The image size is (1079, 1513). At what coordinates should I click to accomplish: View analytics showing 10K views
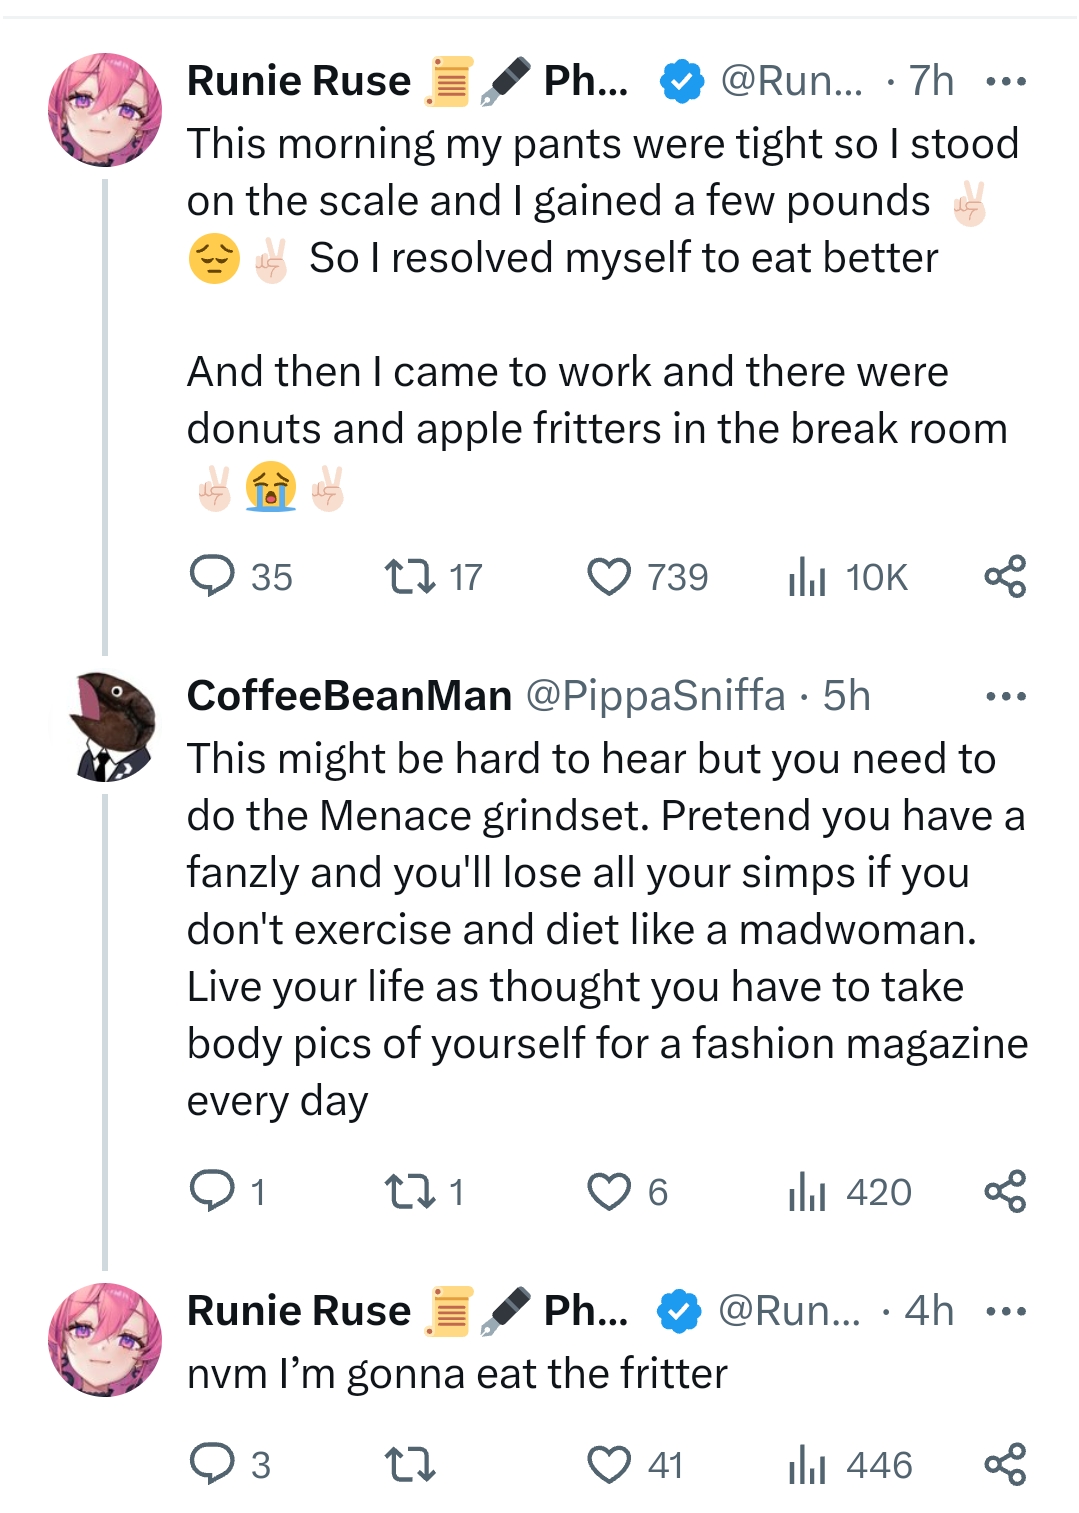click(x=806, y=577)
